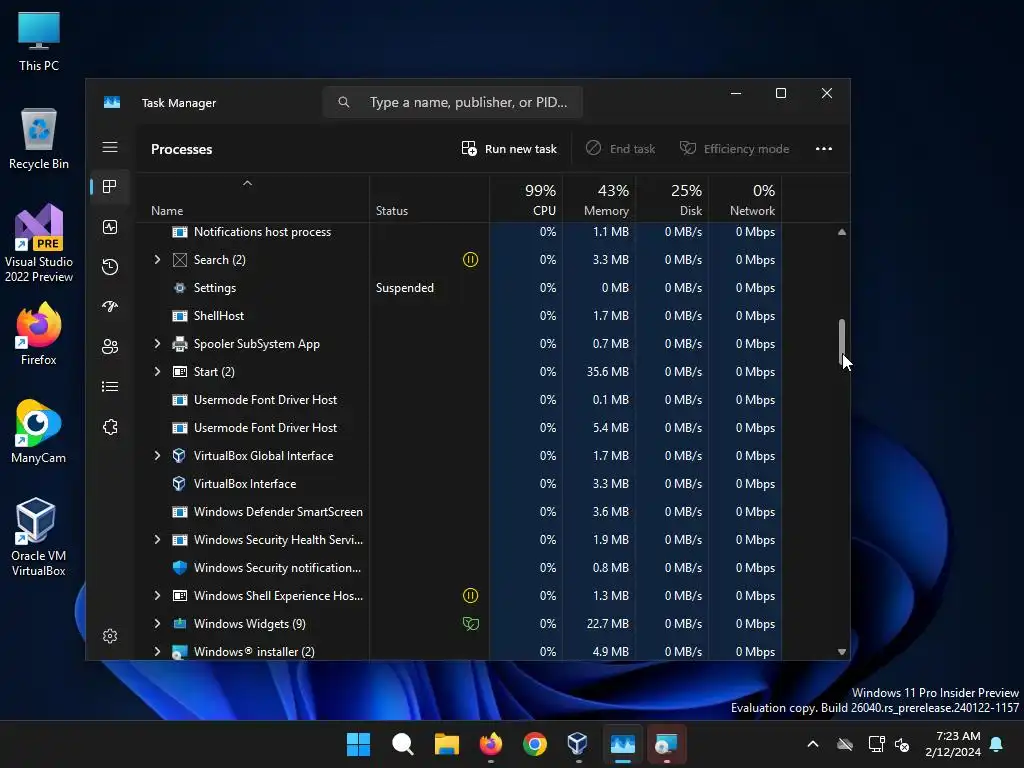Open the Users sidebar icon
1024x768 pixels.
110,346
